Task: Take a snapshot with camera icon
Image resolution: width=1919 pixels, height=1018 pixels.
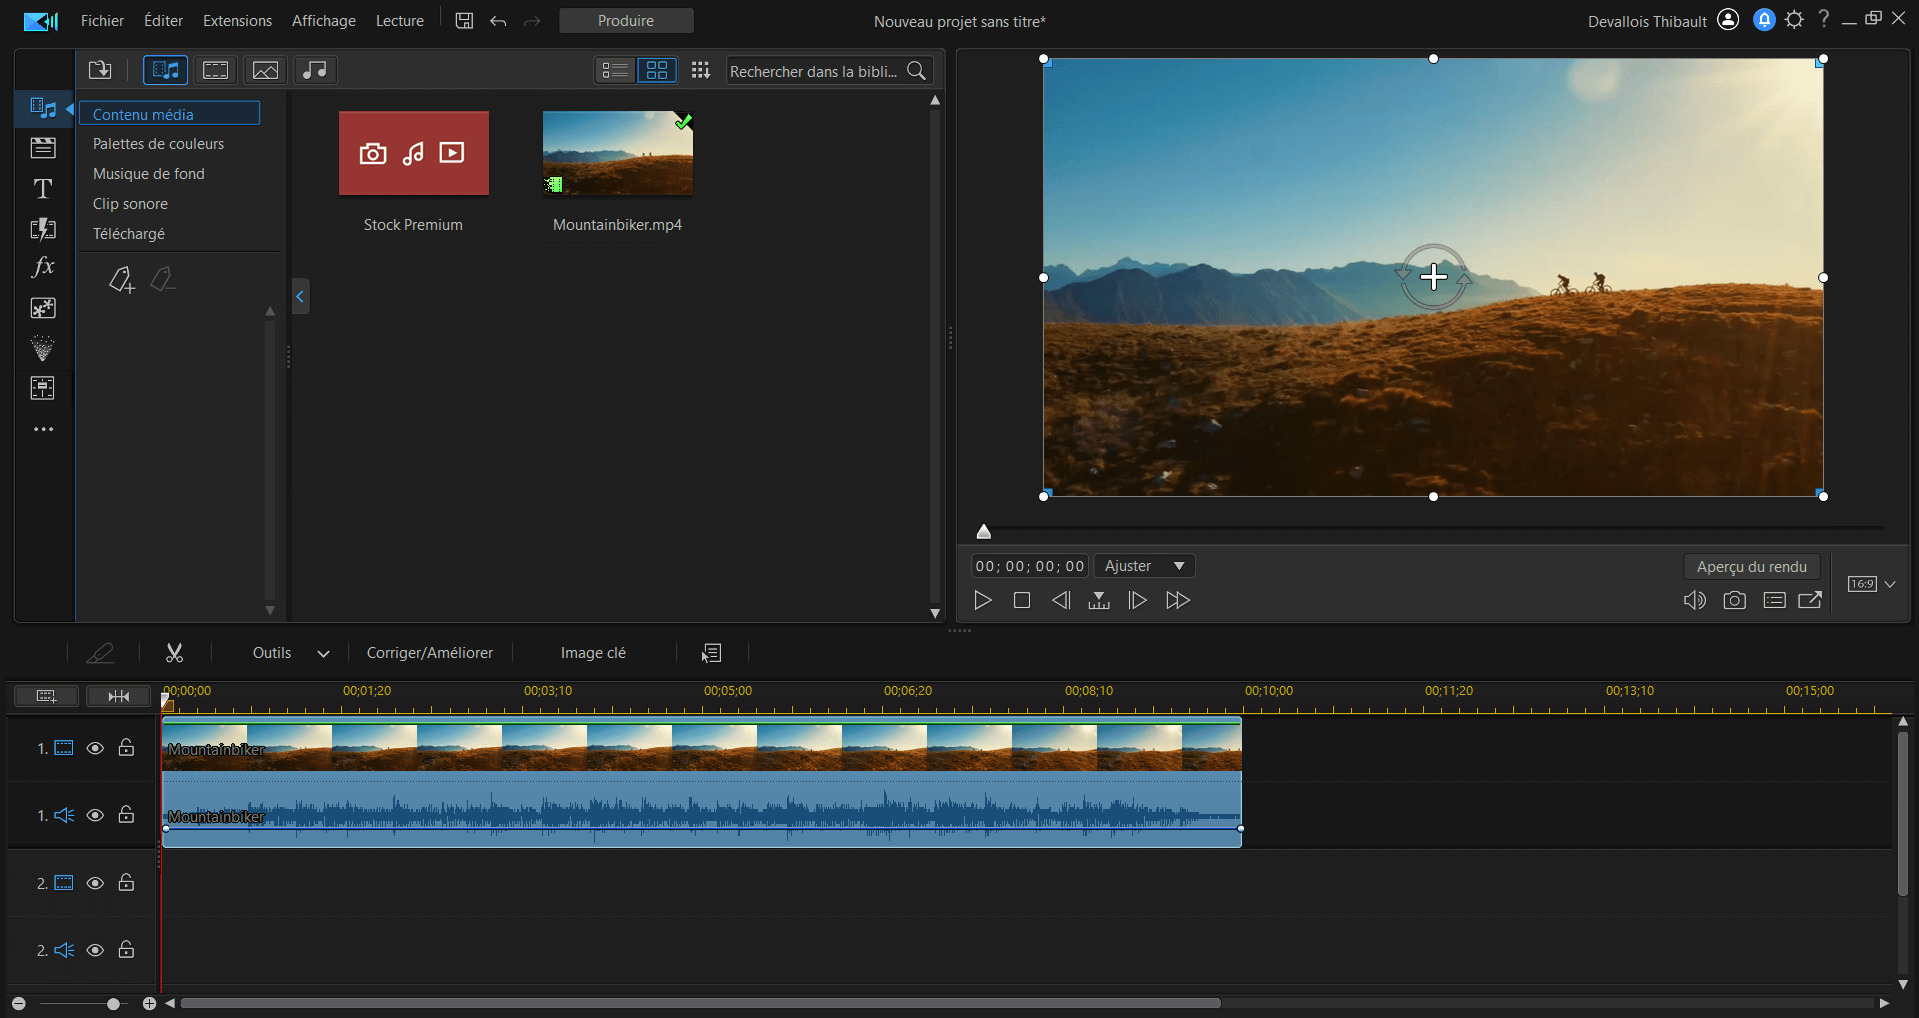Action: 1735,600
